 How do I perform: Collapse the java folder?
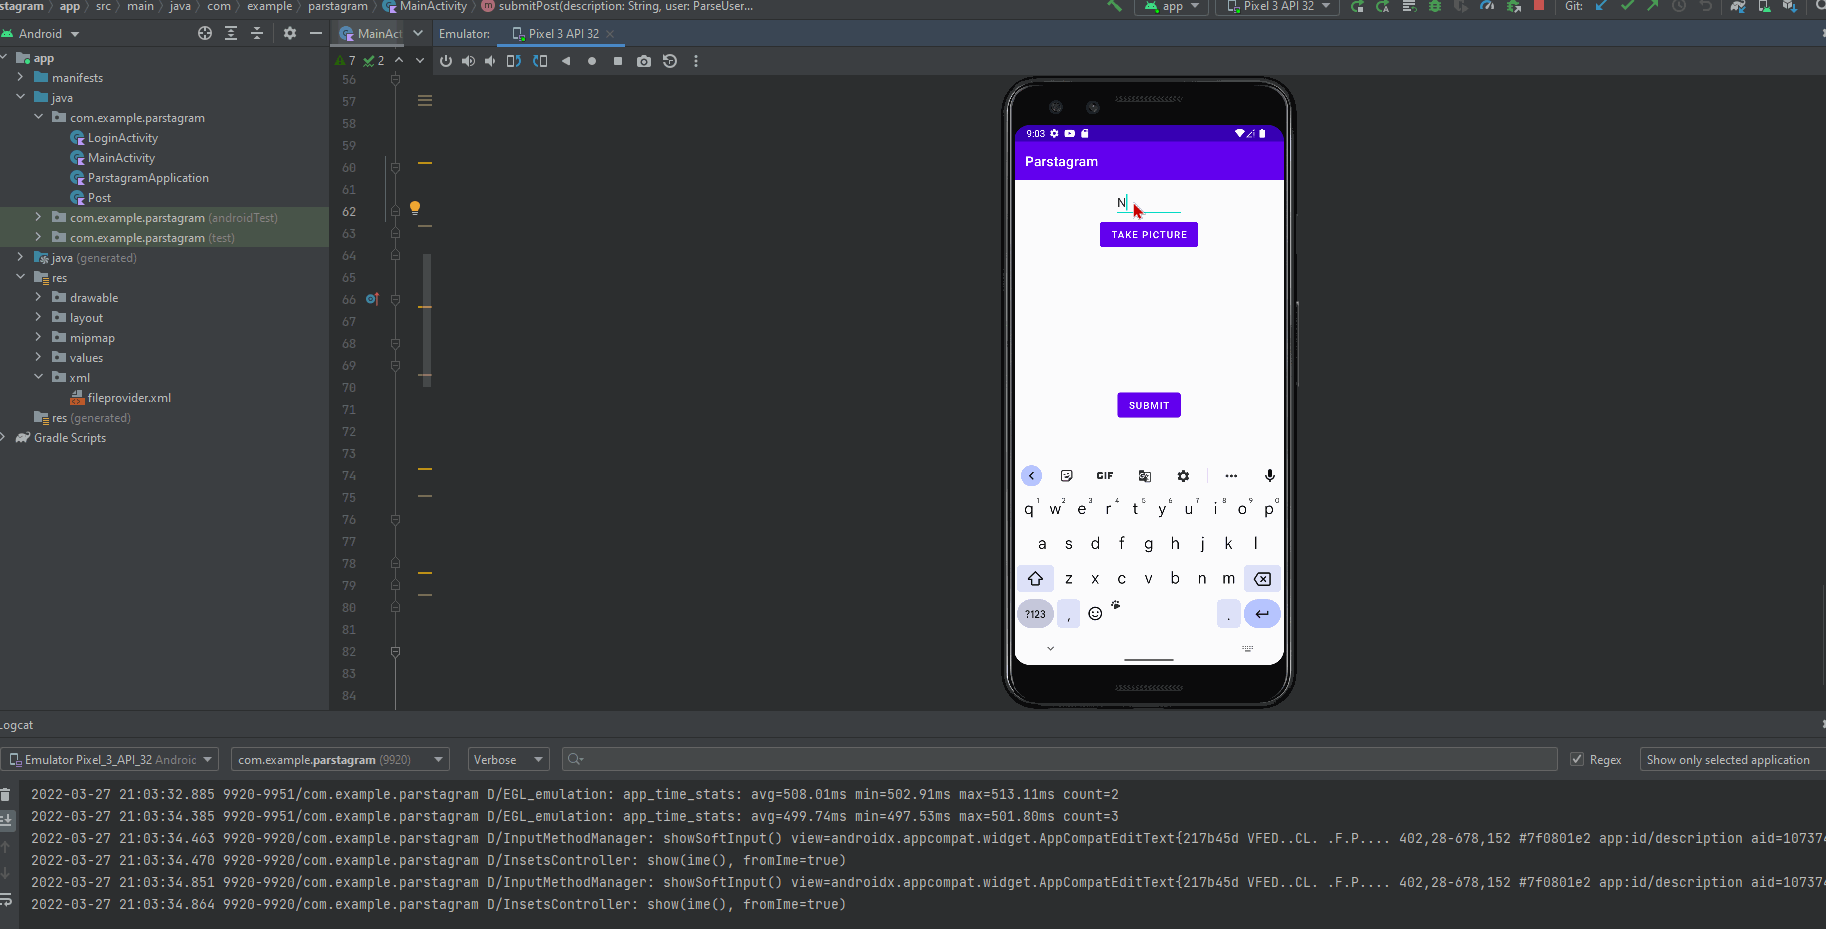[20, 97]
